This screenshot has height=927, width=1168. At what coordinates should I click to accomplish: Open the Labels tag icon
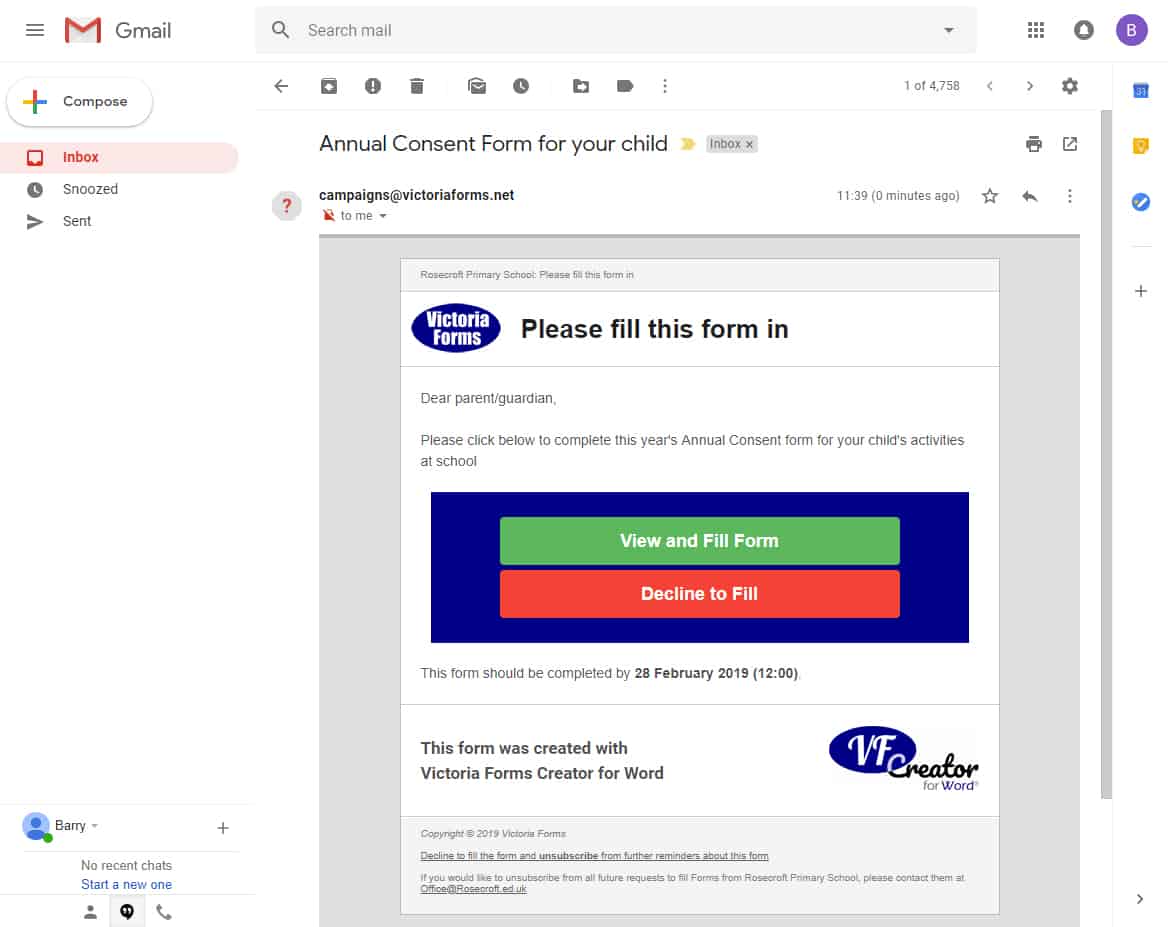point(625,86)
